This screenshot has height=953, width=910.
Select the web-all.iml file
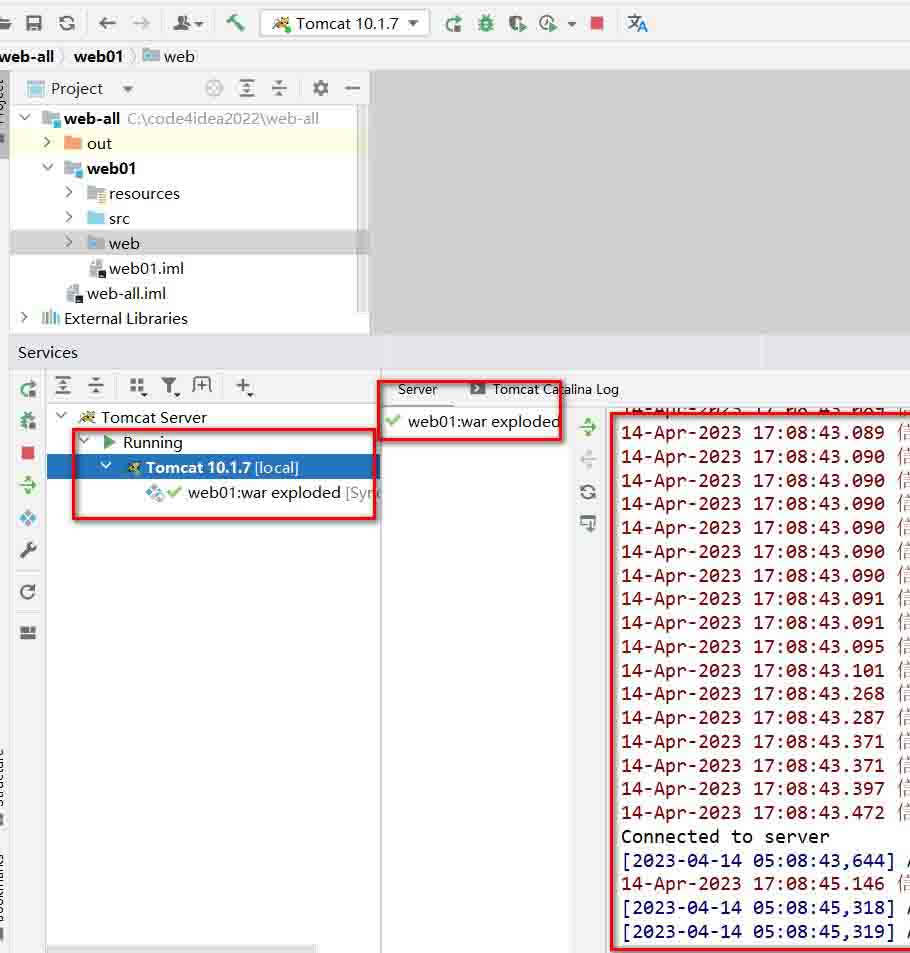(126, 294)
